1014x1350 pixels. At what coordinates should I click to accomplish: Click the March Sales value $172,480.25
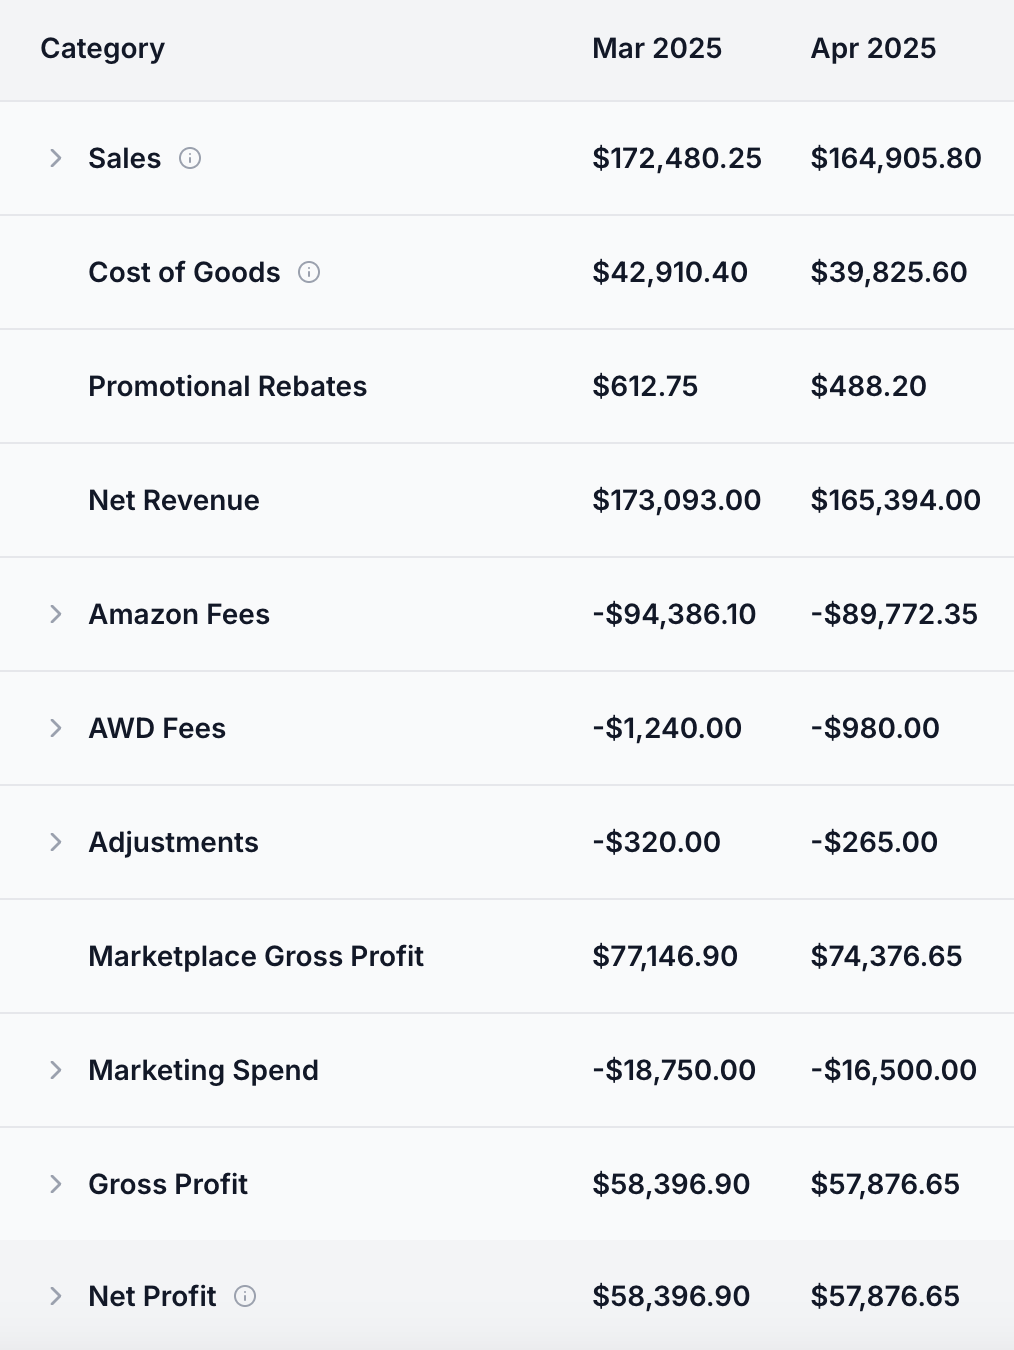click(x=677, y=158)
